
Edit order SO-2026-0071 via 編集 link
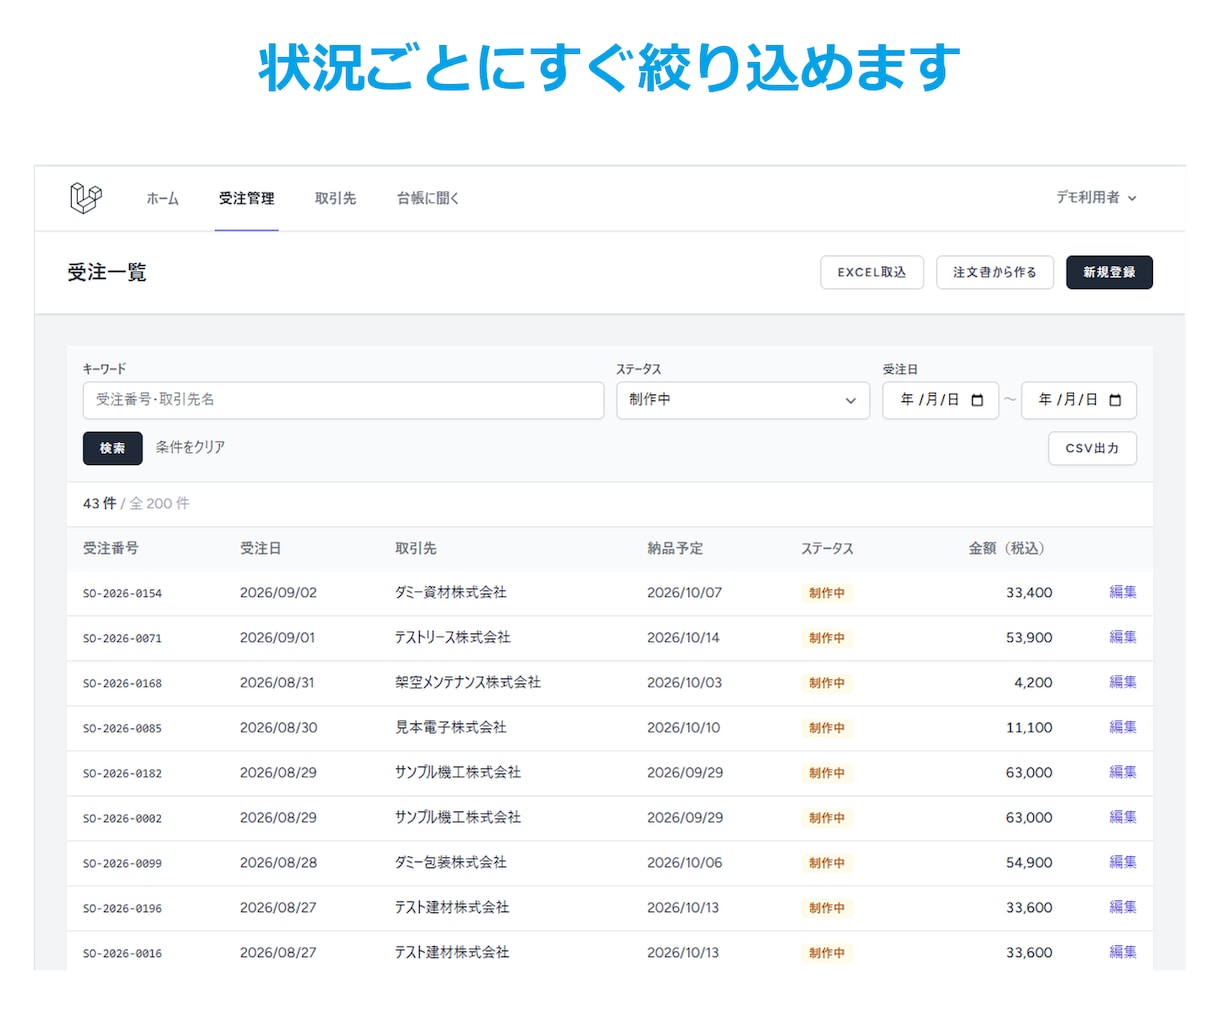[1123, 637]
